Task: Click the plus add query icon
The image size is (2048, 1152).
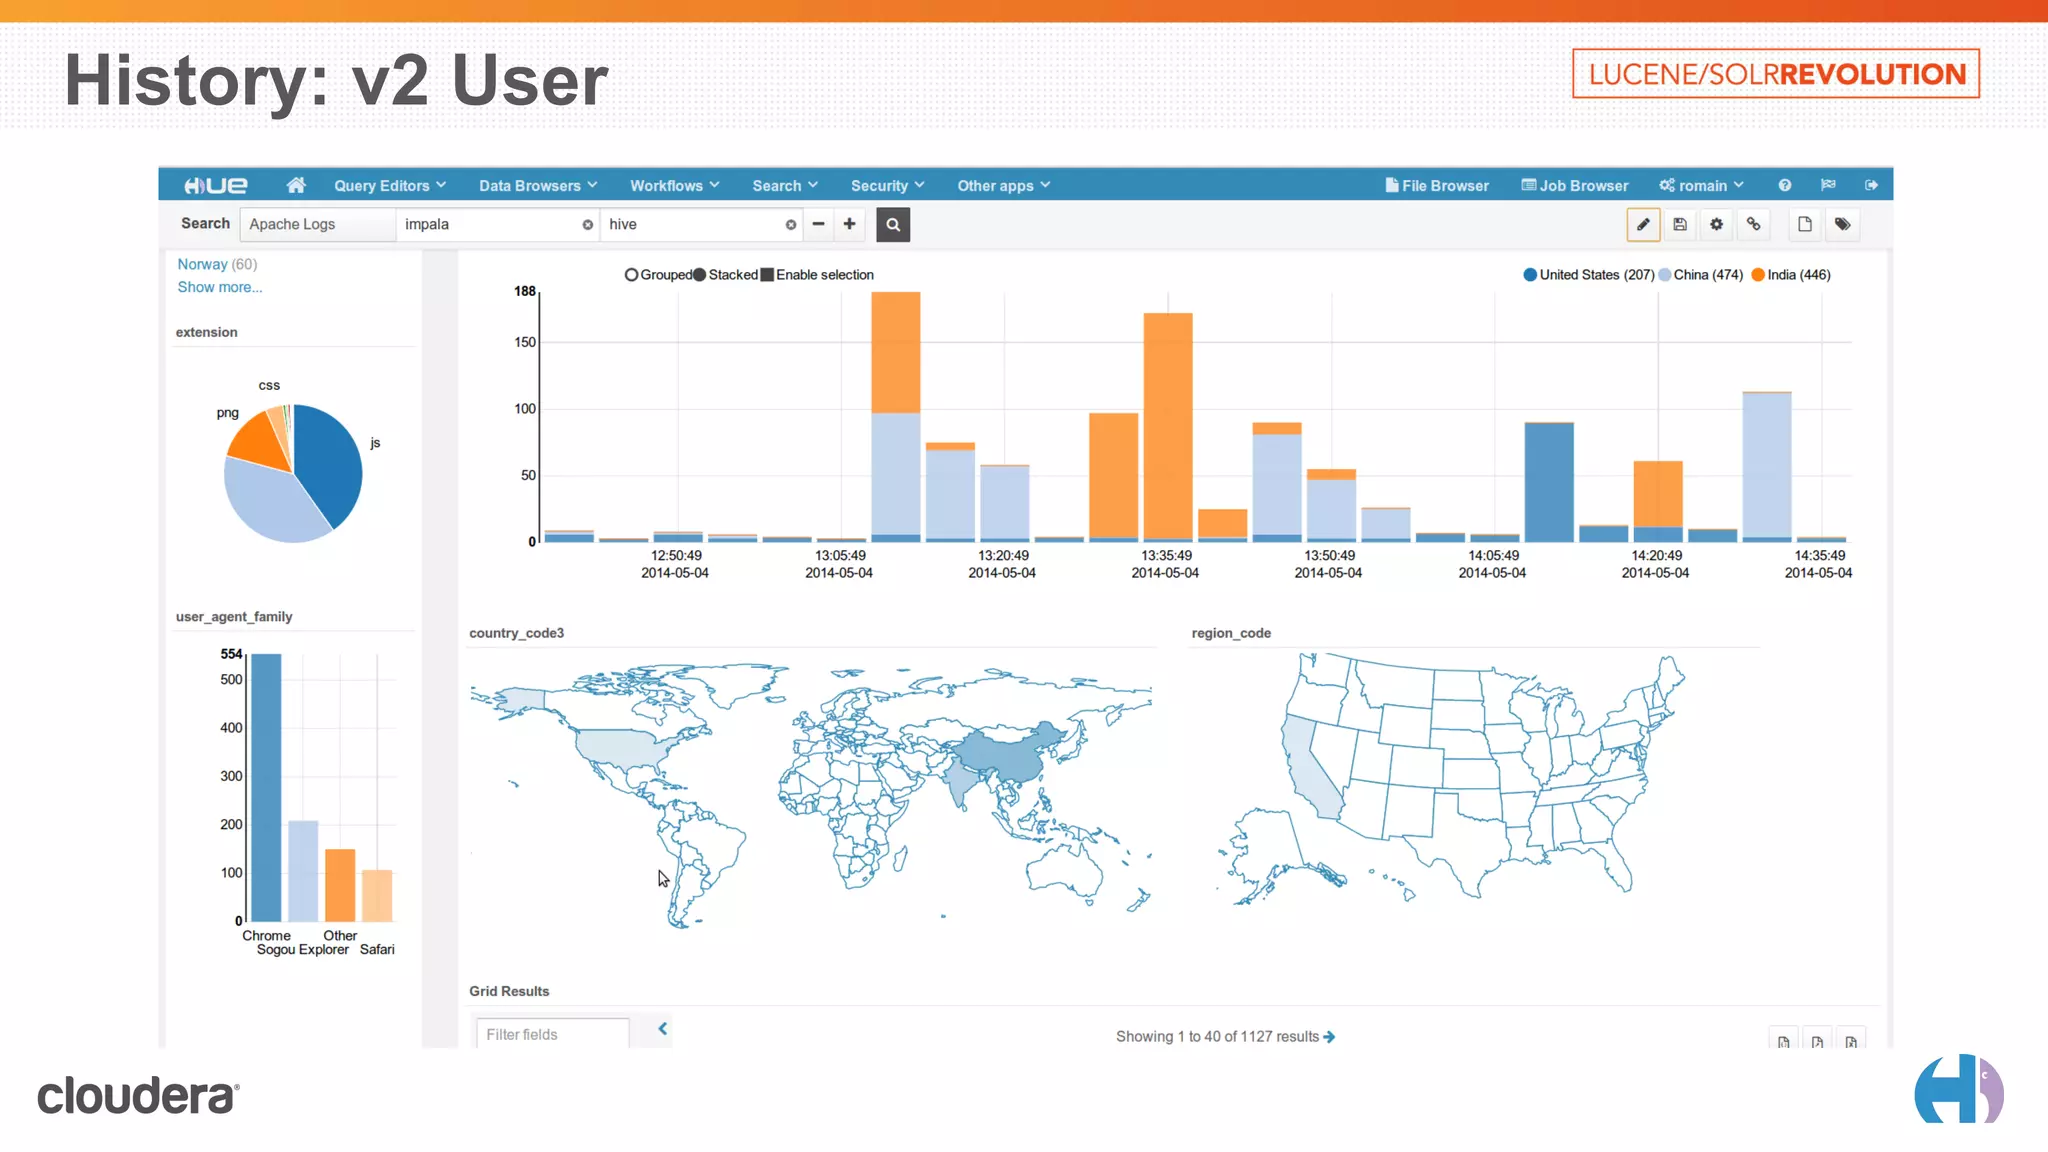Action: click(849, 224)
